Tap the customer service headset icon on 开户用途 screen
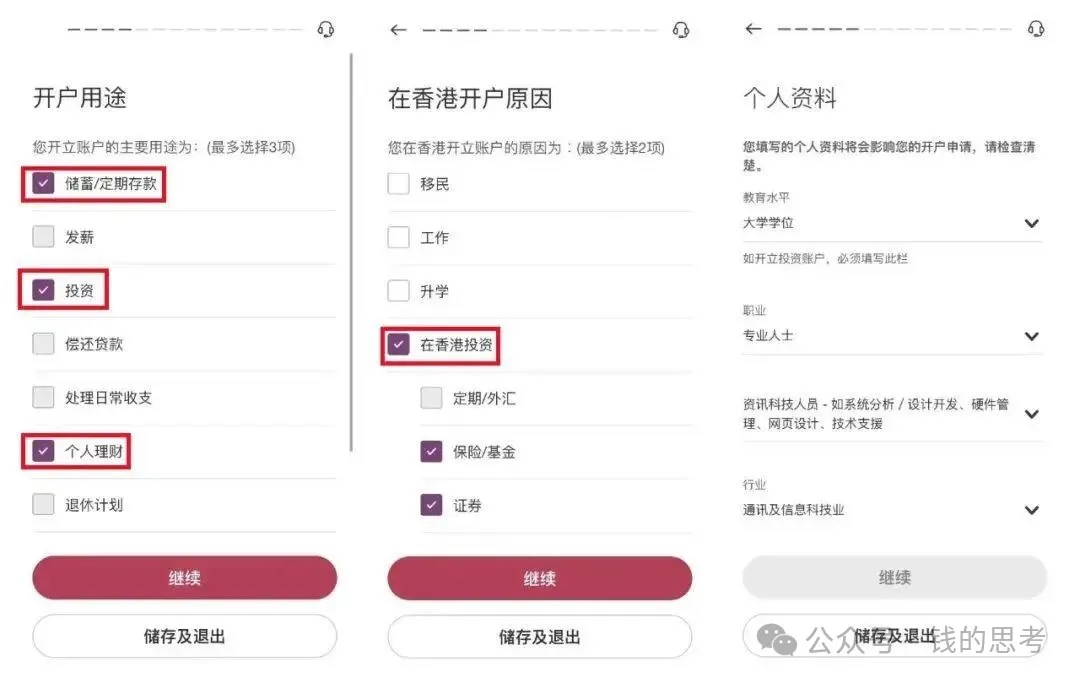 click(x=326, y=30)
